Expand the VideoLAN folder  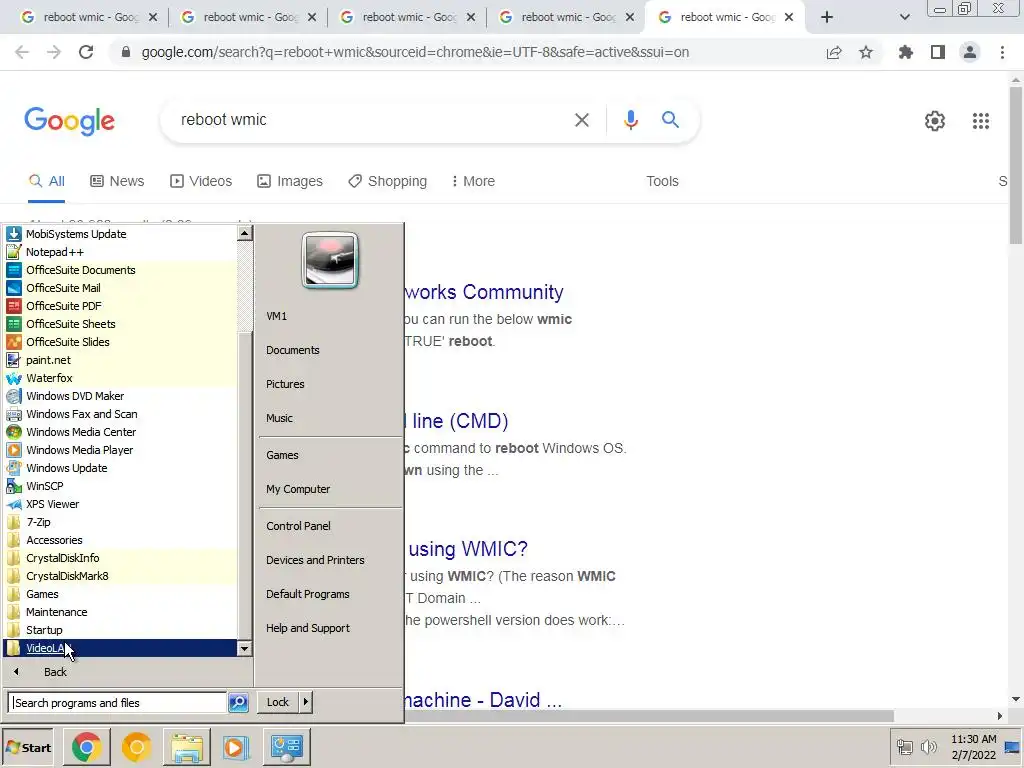[x=121, y=648]
